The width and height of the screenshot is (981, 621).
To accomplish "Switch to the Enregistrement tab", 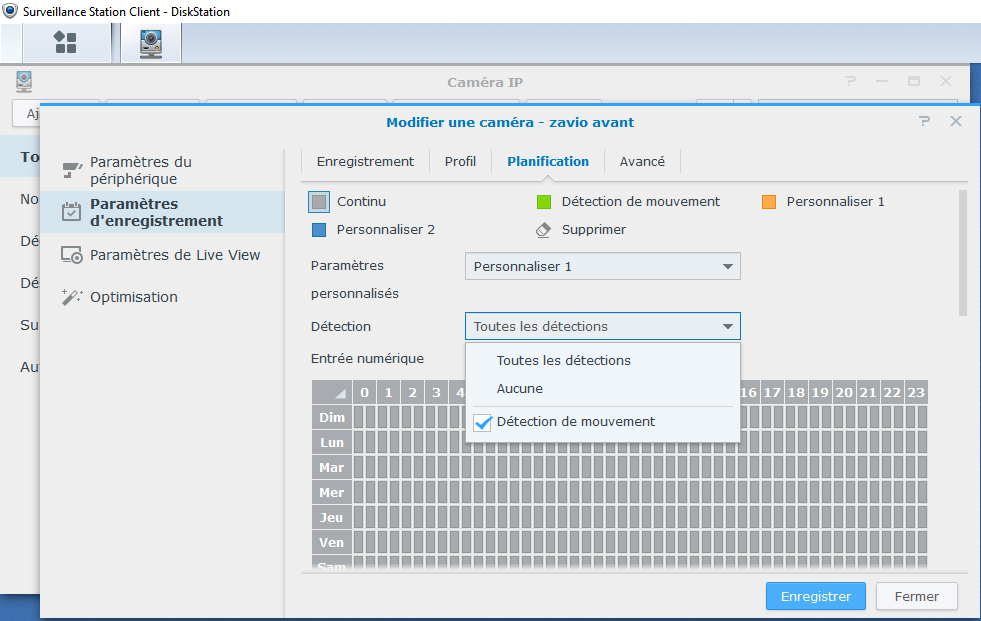I will pyautogui.click(x=365, y=161).
